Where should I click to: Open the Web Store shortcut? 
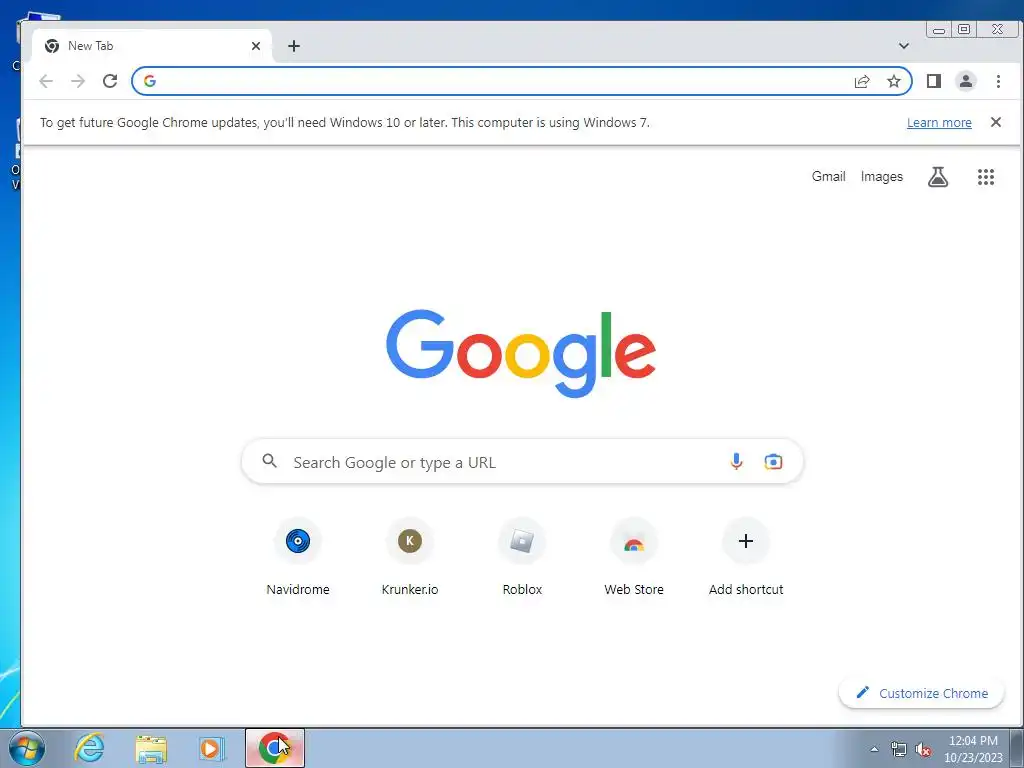tap(633, 556)
